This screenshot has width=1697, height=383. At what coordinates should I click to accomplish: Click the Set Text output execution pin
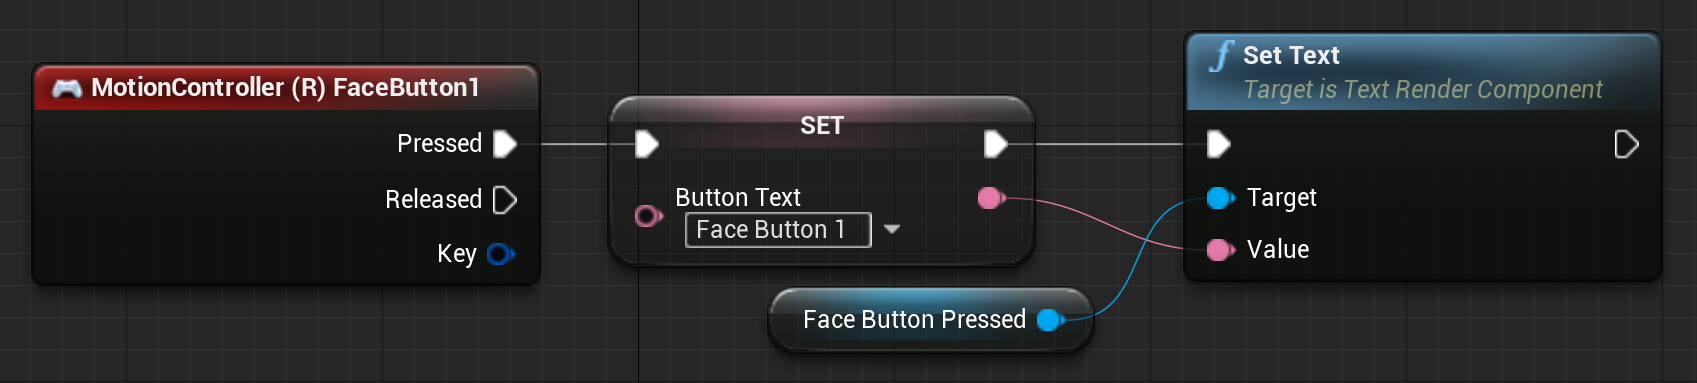1627,145
